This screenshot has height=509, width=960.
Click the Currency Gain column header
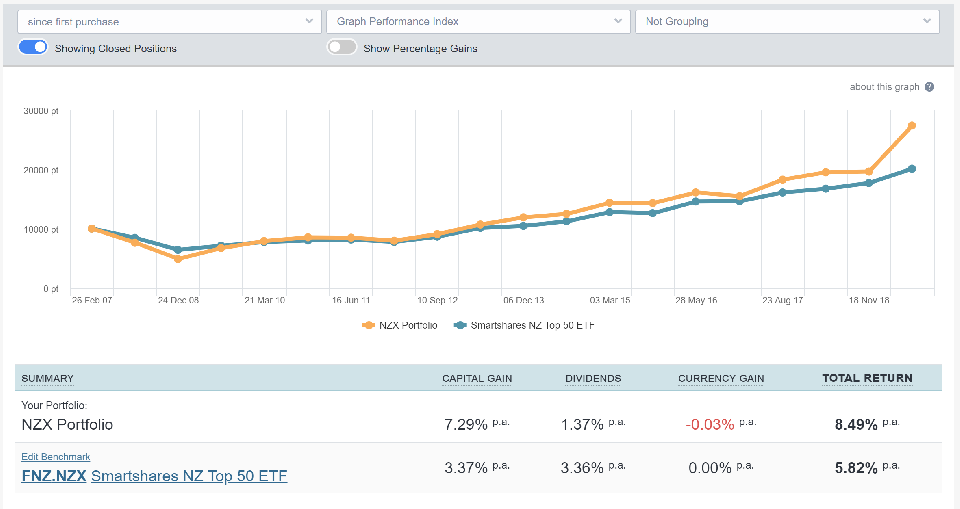tap(721, 378)
